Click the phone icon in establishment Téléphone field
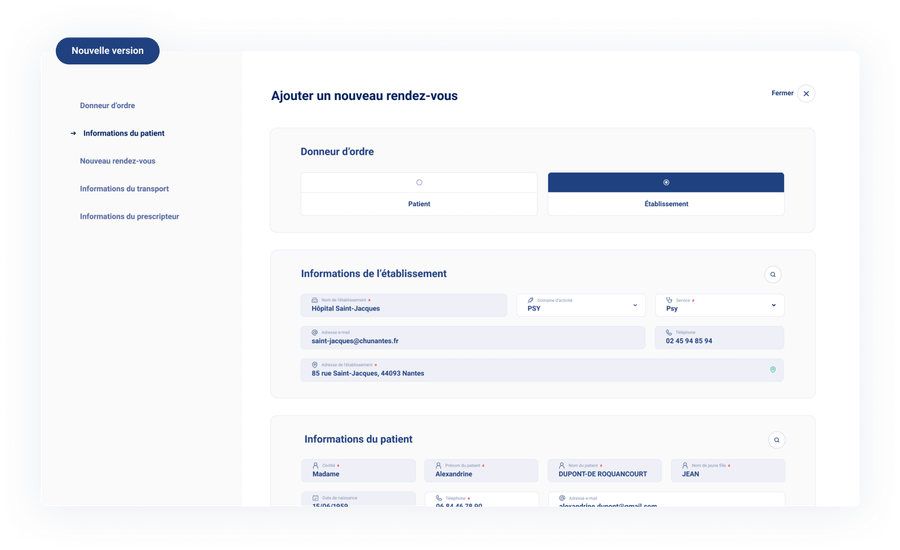The height and width of the screenshot is (550, 900). (668, 332)
